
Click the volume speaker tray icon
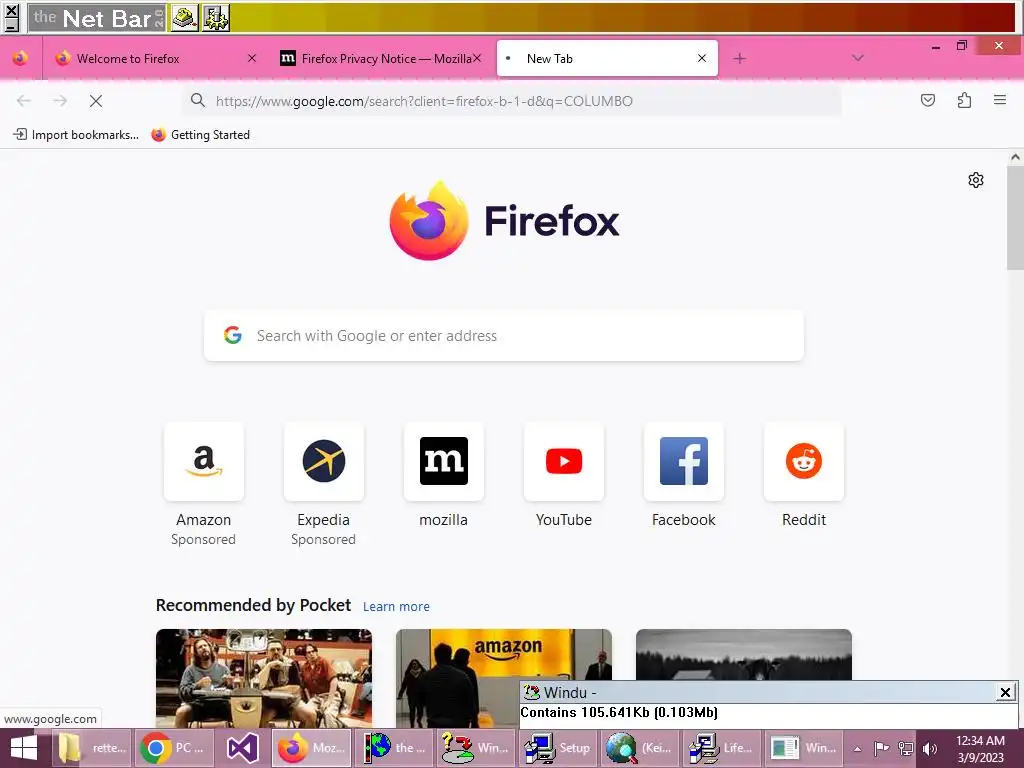(x=930, y=749)
